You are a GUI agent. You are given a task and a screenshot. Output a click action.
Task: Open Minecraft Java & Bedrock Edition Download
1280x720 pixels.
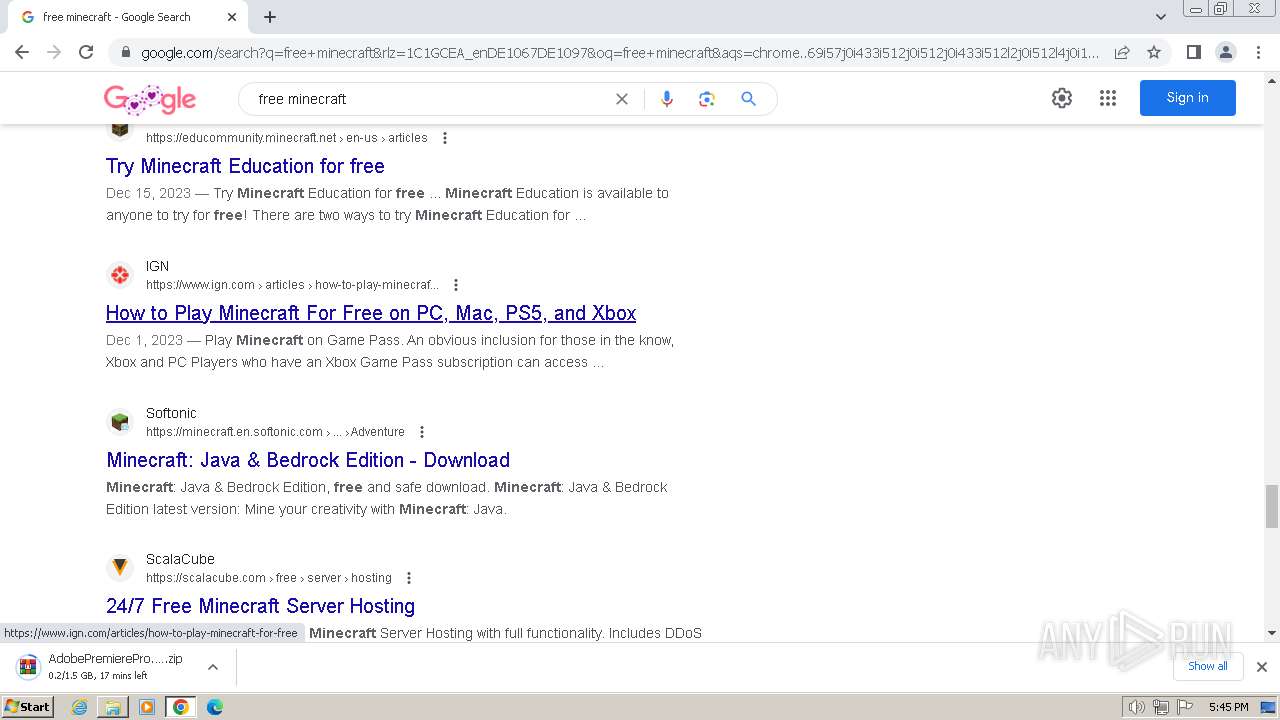[308, 460]
